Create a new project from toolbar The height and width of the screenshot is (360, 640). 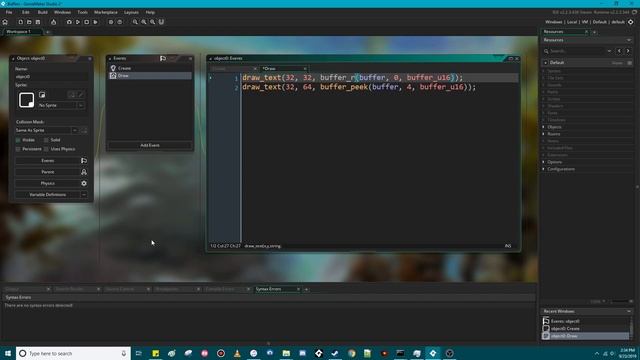pyautogui.click(x=20, y=22)
